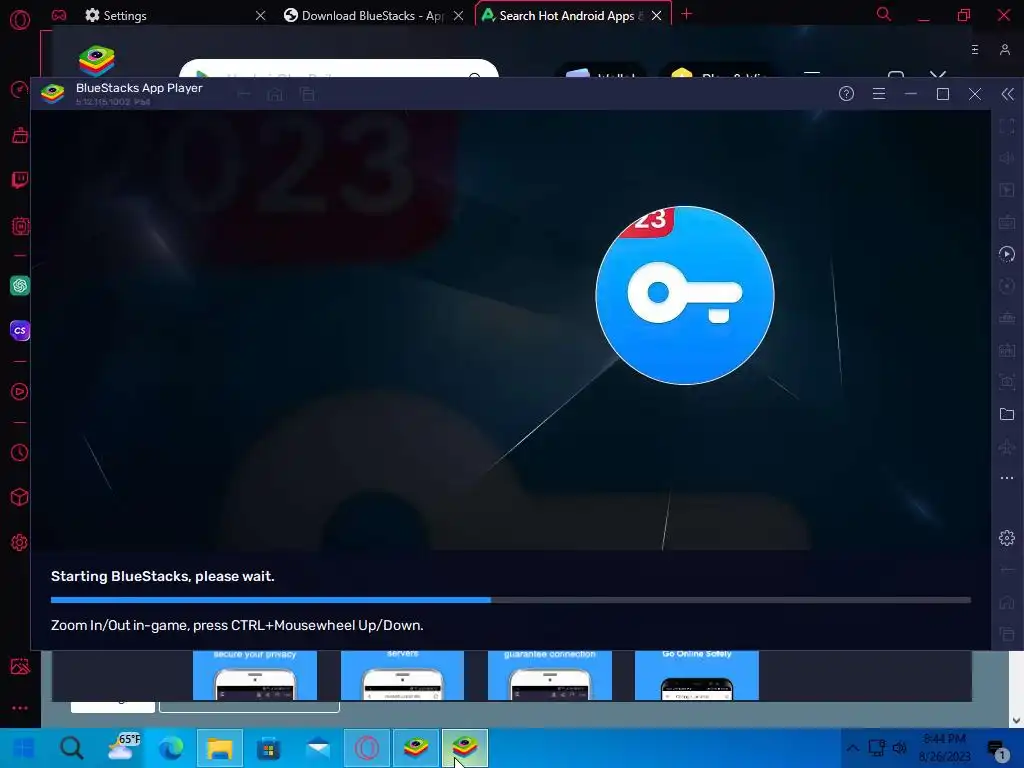This screenshot has height=768, width=1024.
Task: Open GX Control speedometer in Opera sidebar
Action: pos(20,89)
